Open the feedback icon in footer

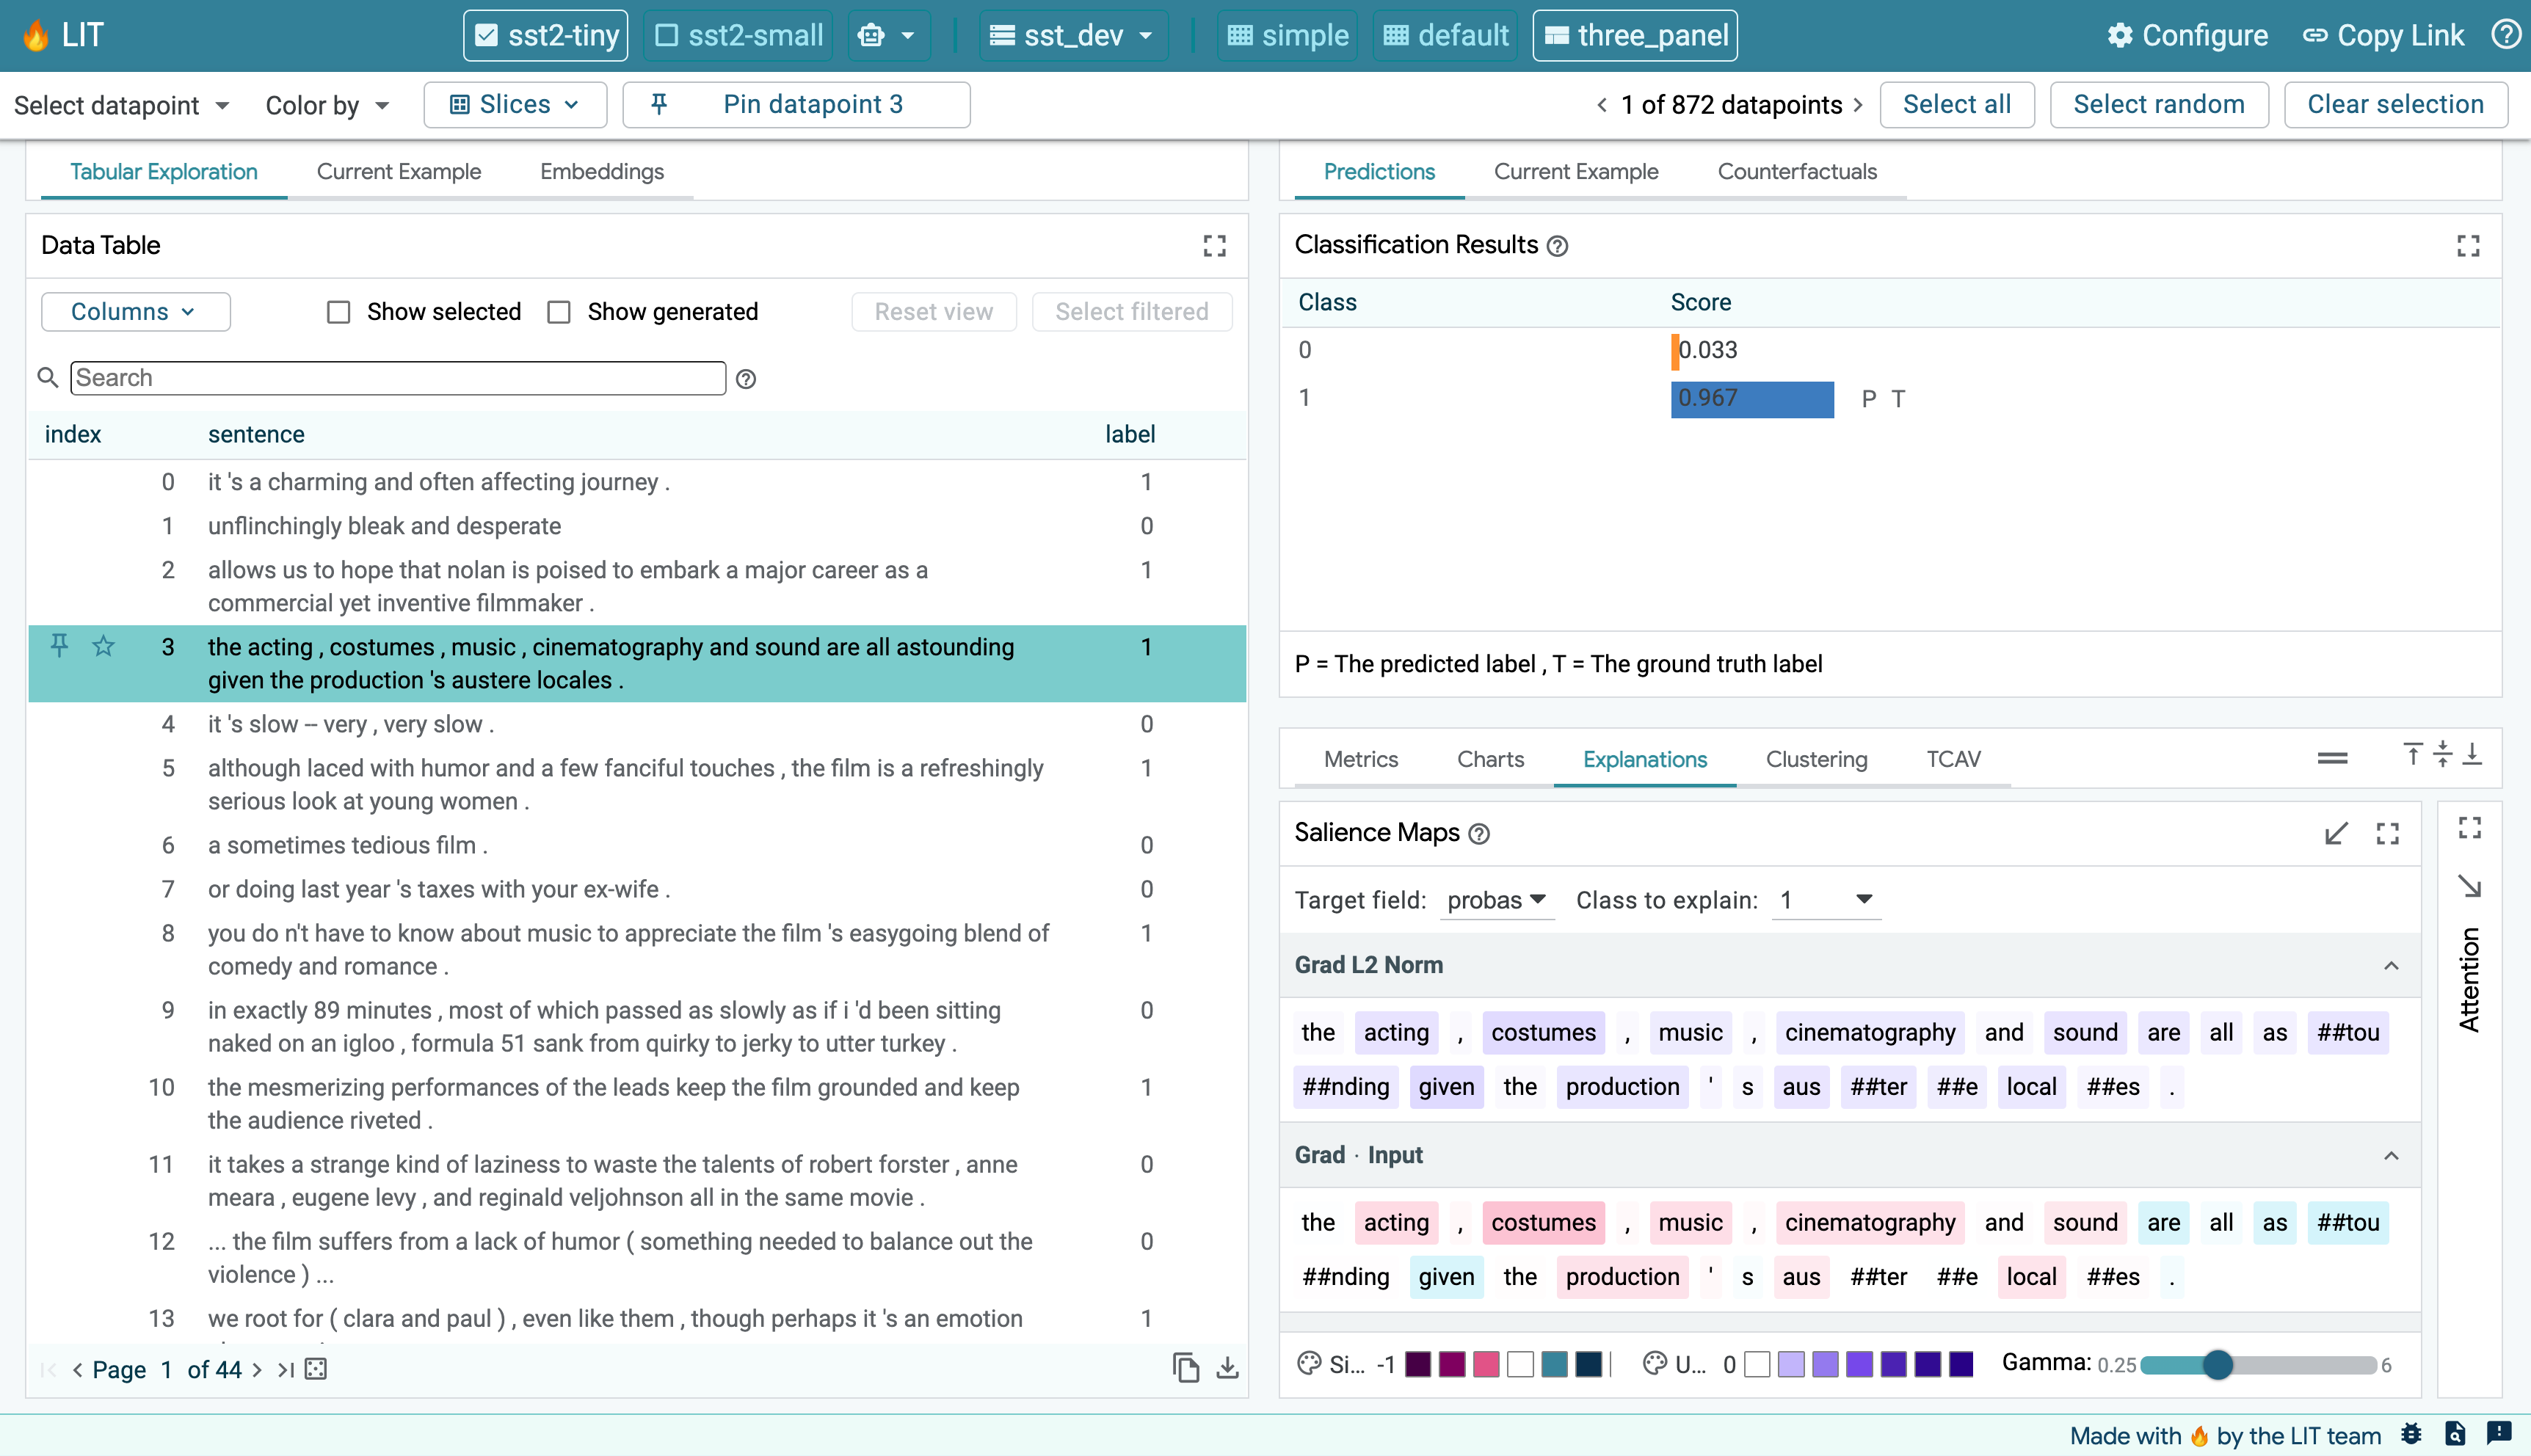[x=2499, y=1434]
